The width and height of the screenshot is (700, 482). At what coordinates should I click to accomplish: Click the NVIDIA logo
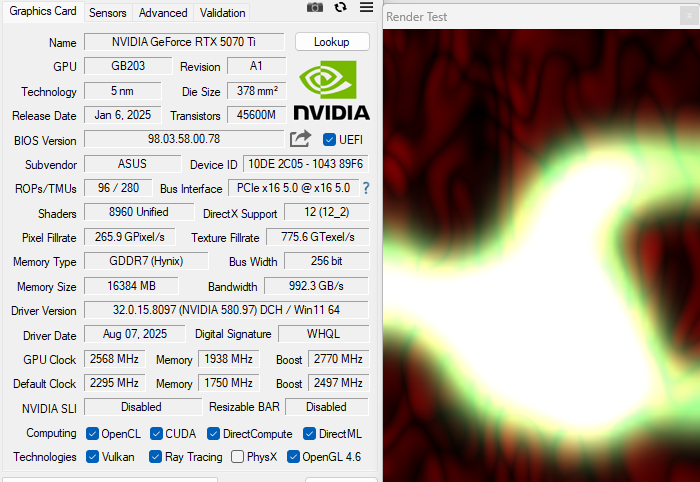pyautogui.click(x=332, y=91)
